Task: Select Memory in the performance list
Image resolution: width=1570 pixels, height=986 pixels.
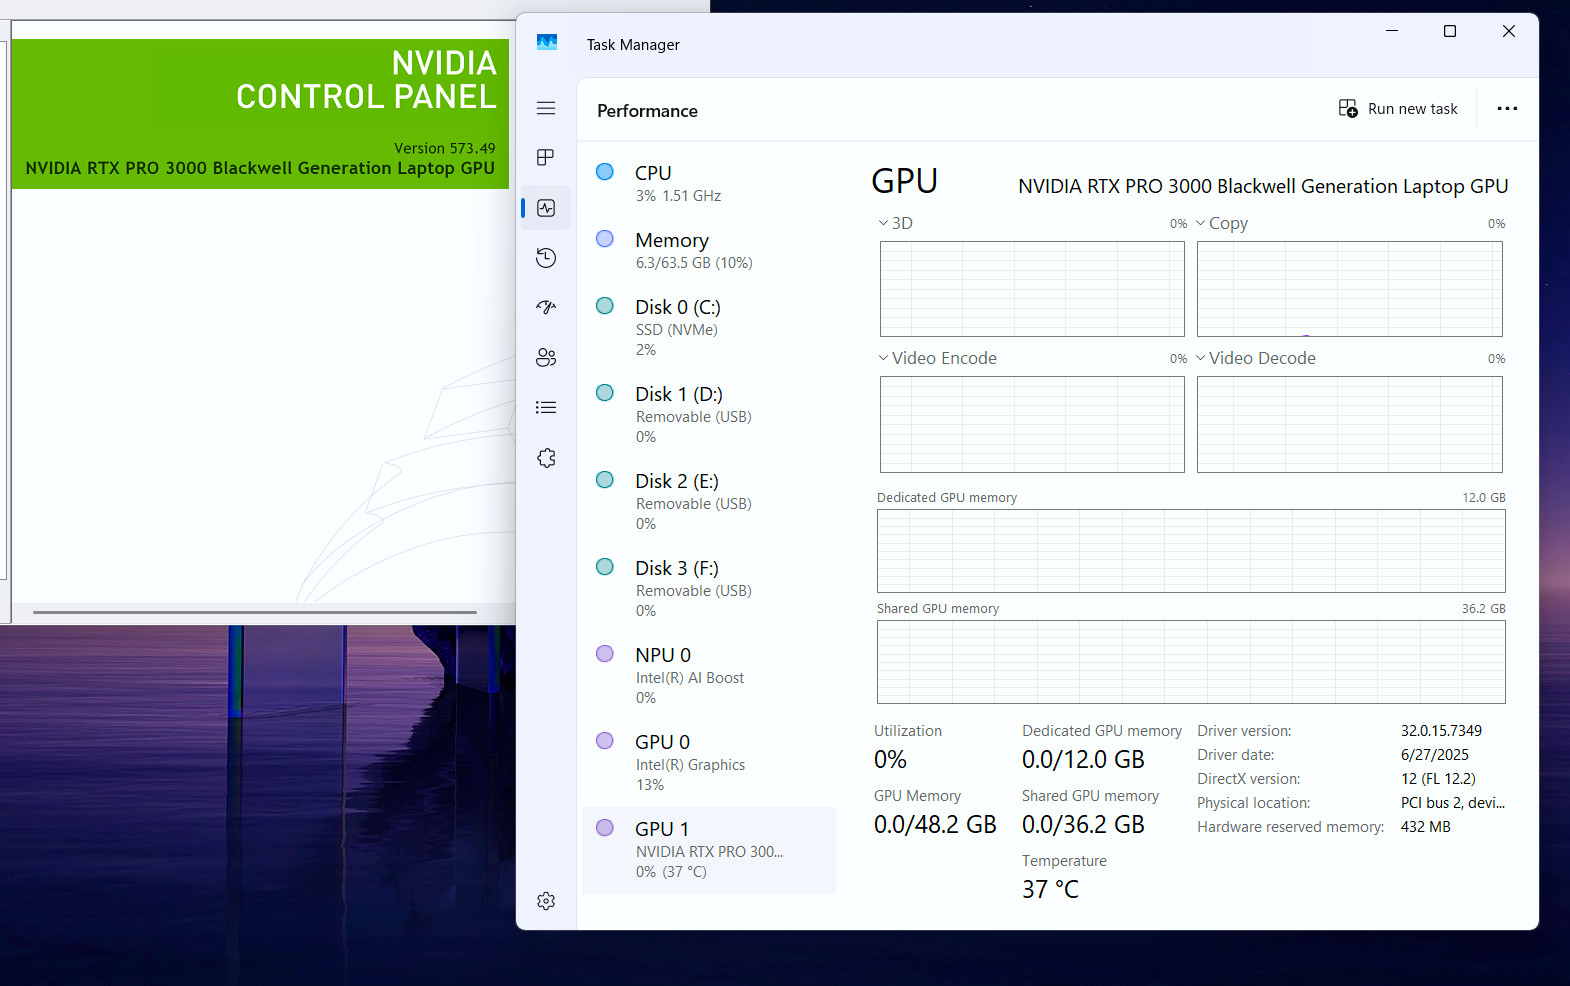Action: tap(709, 250)
